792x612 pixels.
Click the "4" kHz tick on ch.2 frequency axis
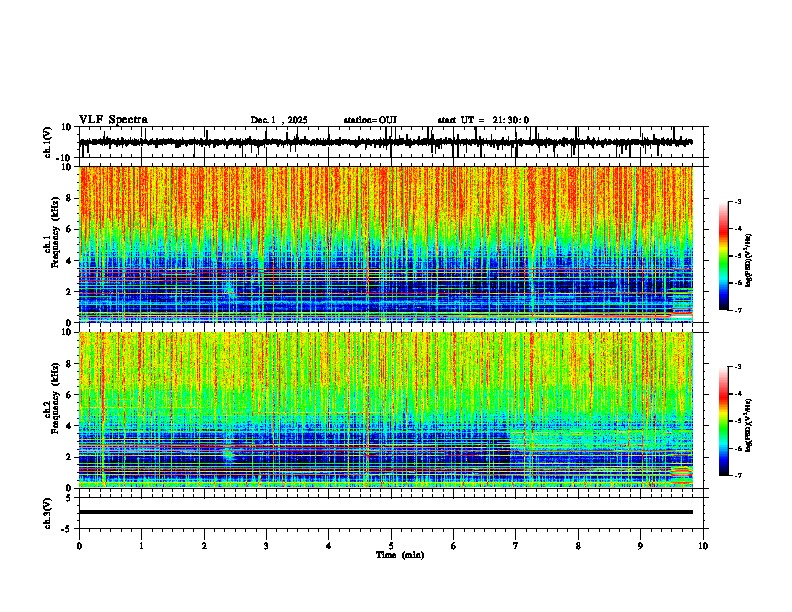(x=69, y=426)
